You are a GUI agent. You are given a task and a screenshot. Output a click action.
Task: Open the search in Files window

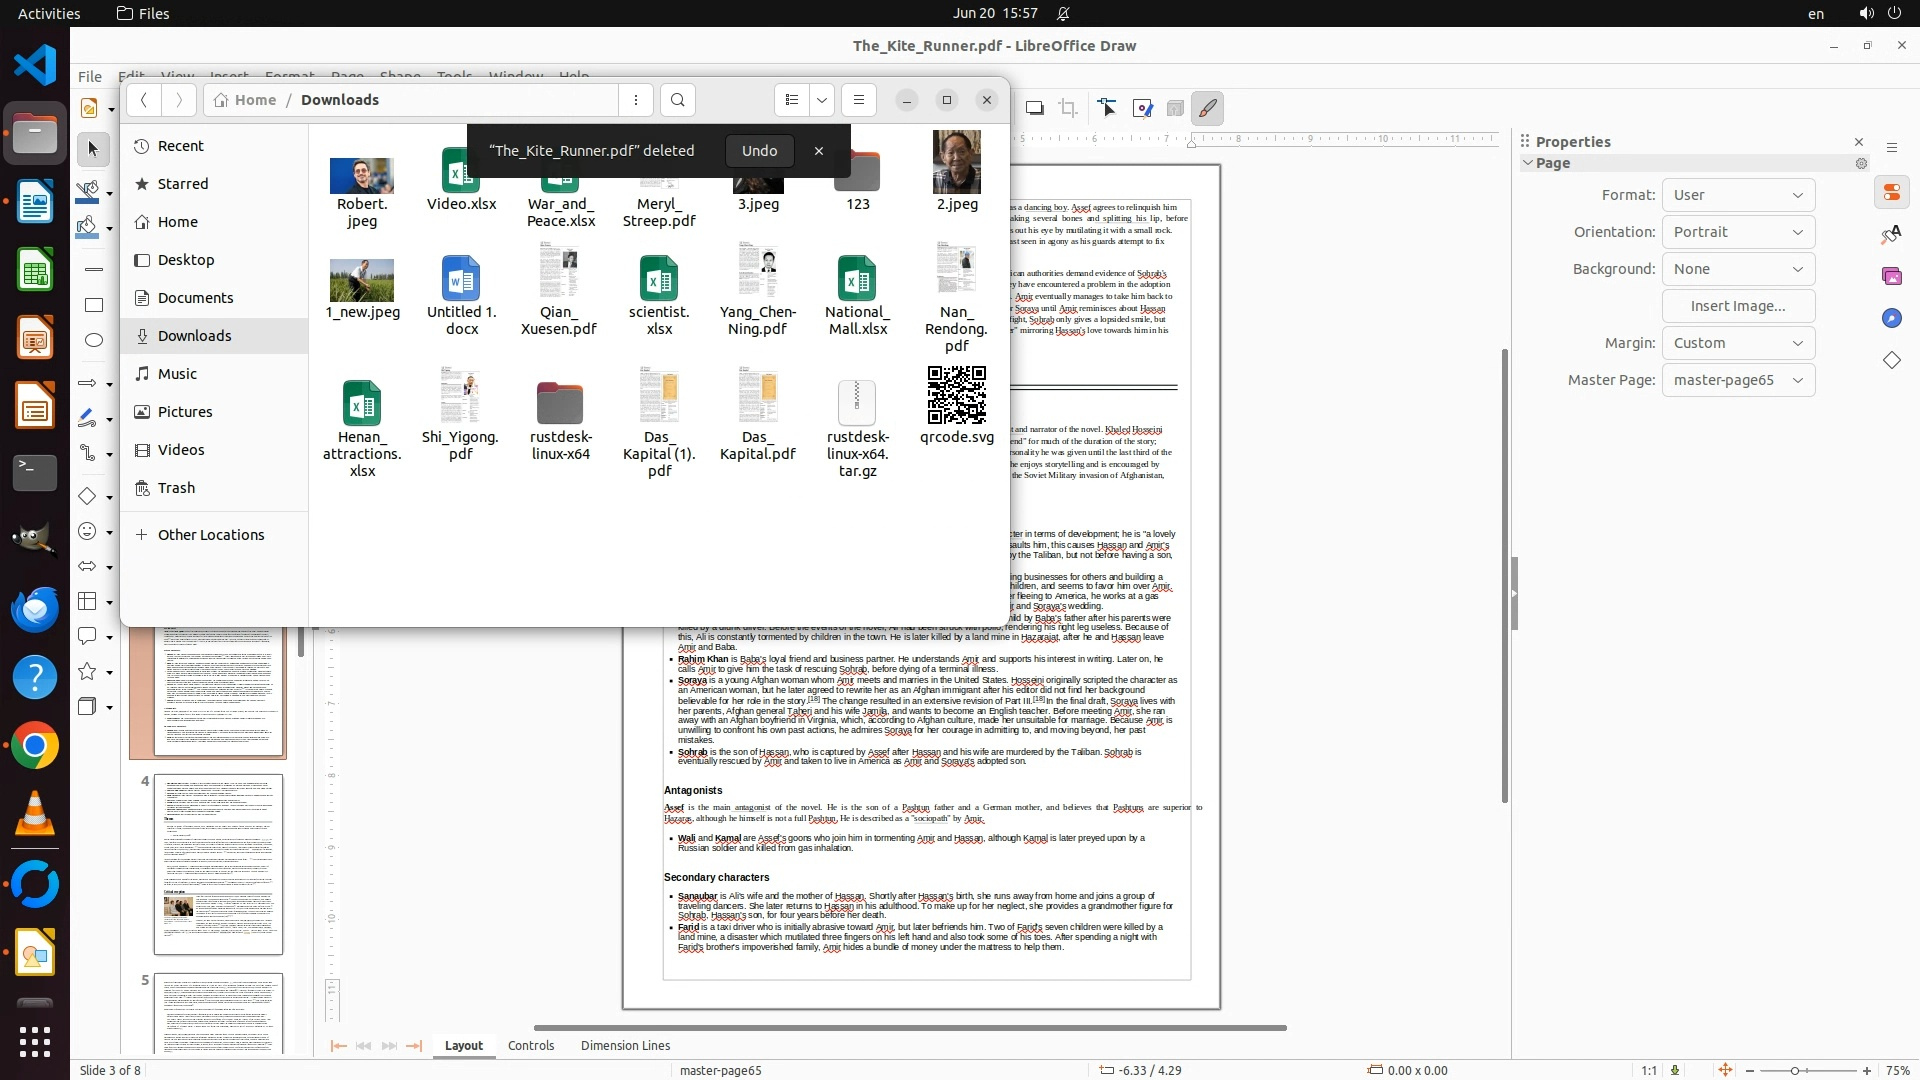pyautogui.click(x=678, y=100)
